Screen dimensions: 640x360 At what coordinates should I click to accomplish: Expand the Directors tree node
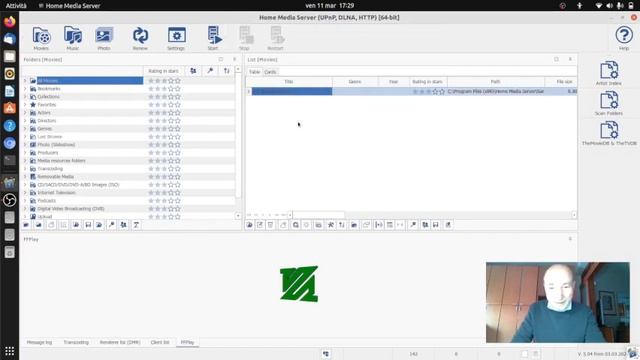pyautogui.click(x=25, y=121)
